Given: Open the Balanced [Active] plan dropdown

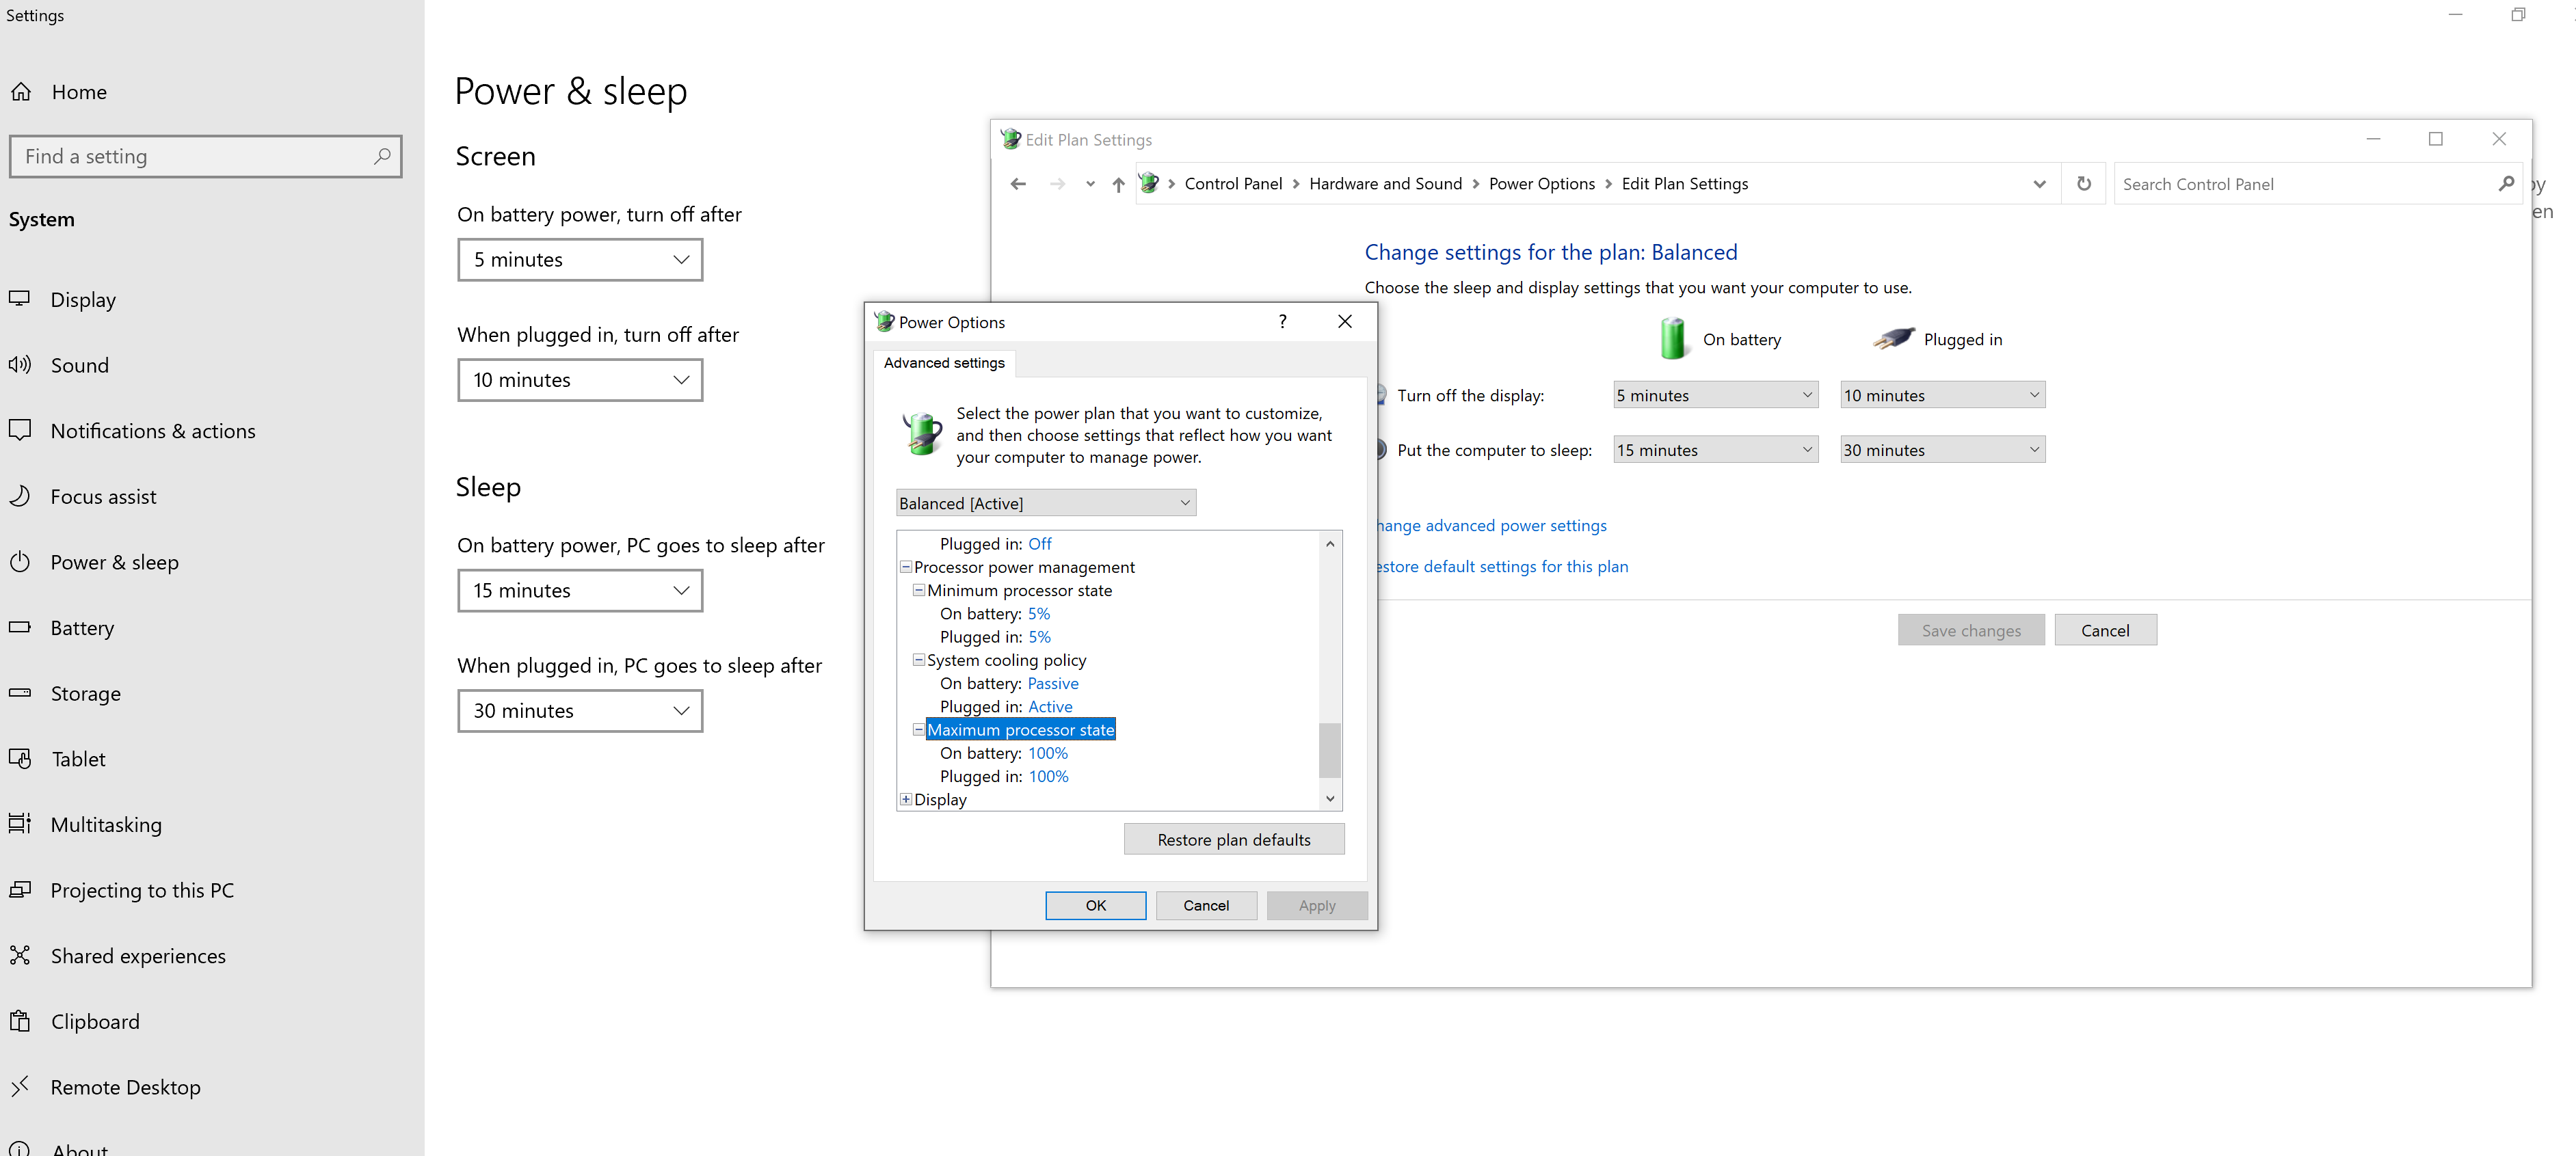Looking at the screenshot, I should (1046, 503).
